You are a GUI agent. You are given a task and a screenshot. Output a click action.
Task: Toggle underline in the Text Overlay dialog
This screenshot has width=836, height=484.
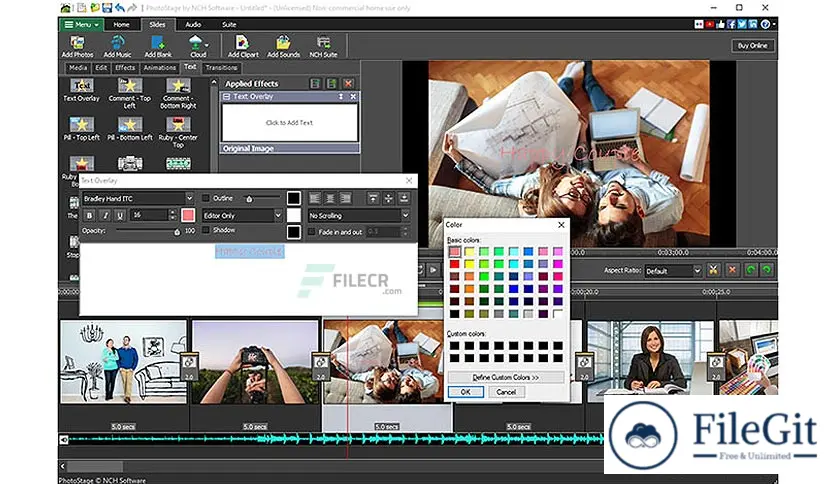(120, 215)
